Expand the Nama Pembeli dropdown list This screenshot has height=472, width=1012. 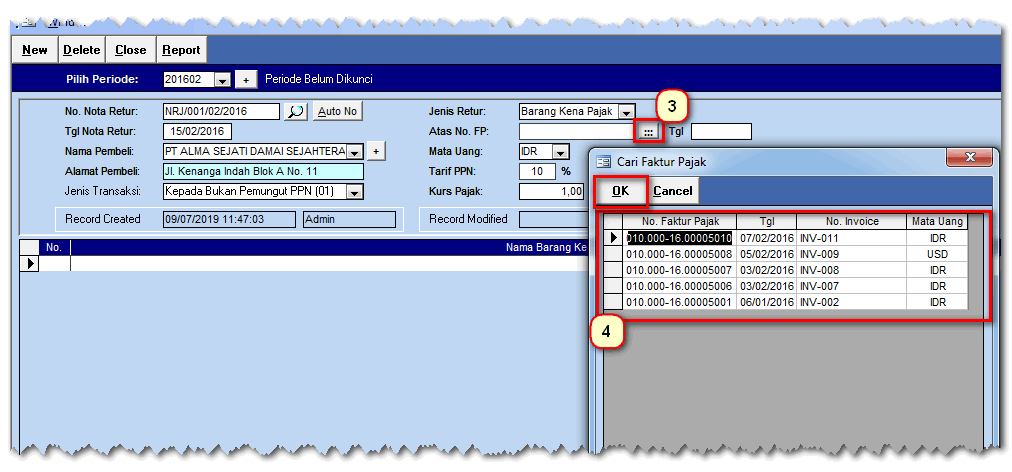click(x=353, y=151)
